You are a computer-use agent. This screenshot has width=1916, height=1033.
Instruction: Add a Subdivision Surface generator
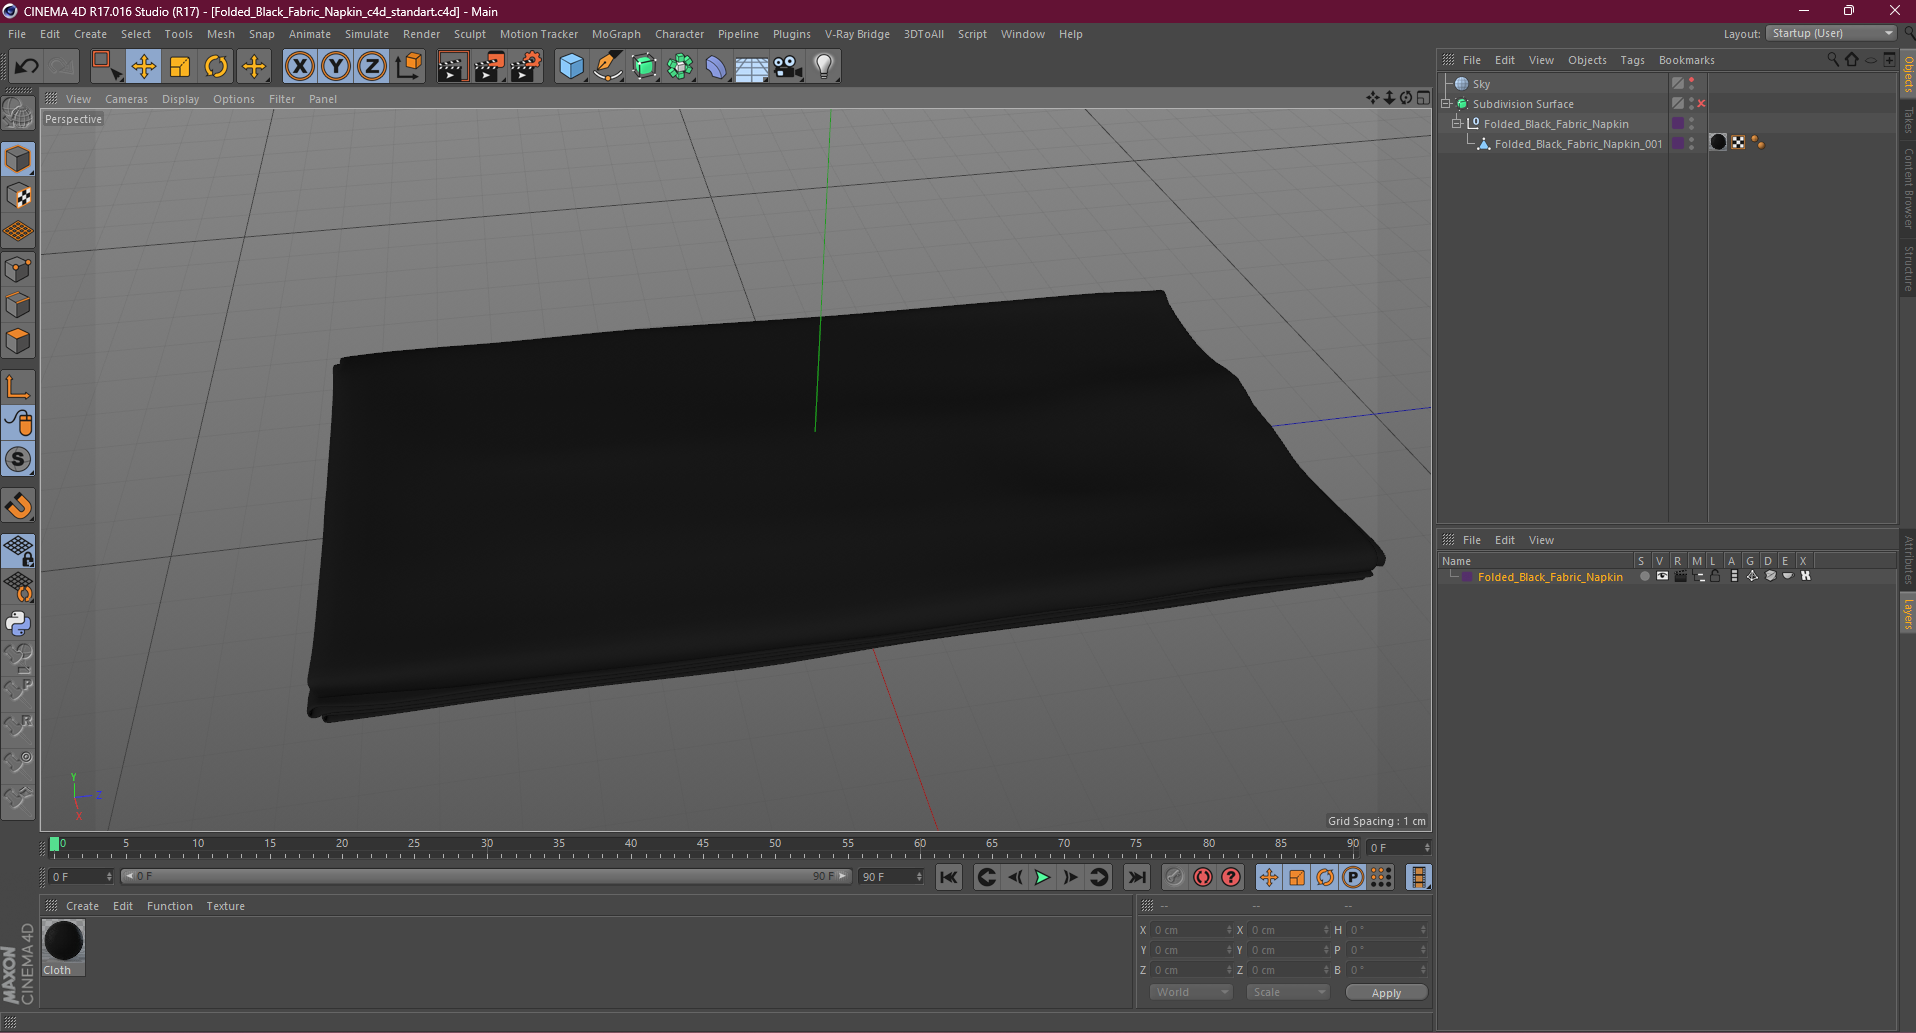click(644, 67)
